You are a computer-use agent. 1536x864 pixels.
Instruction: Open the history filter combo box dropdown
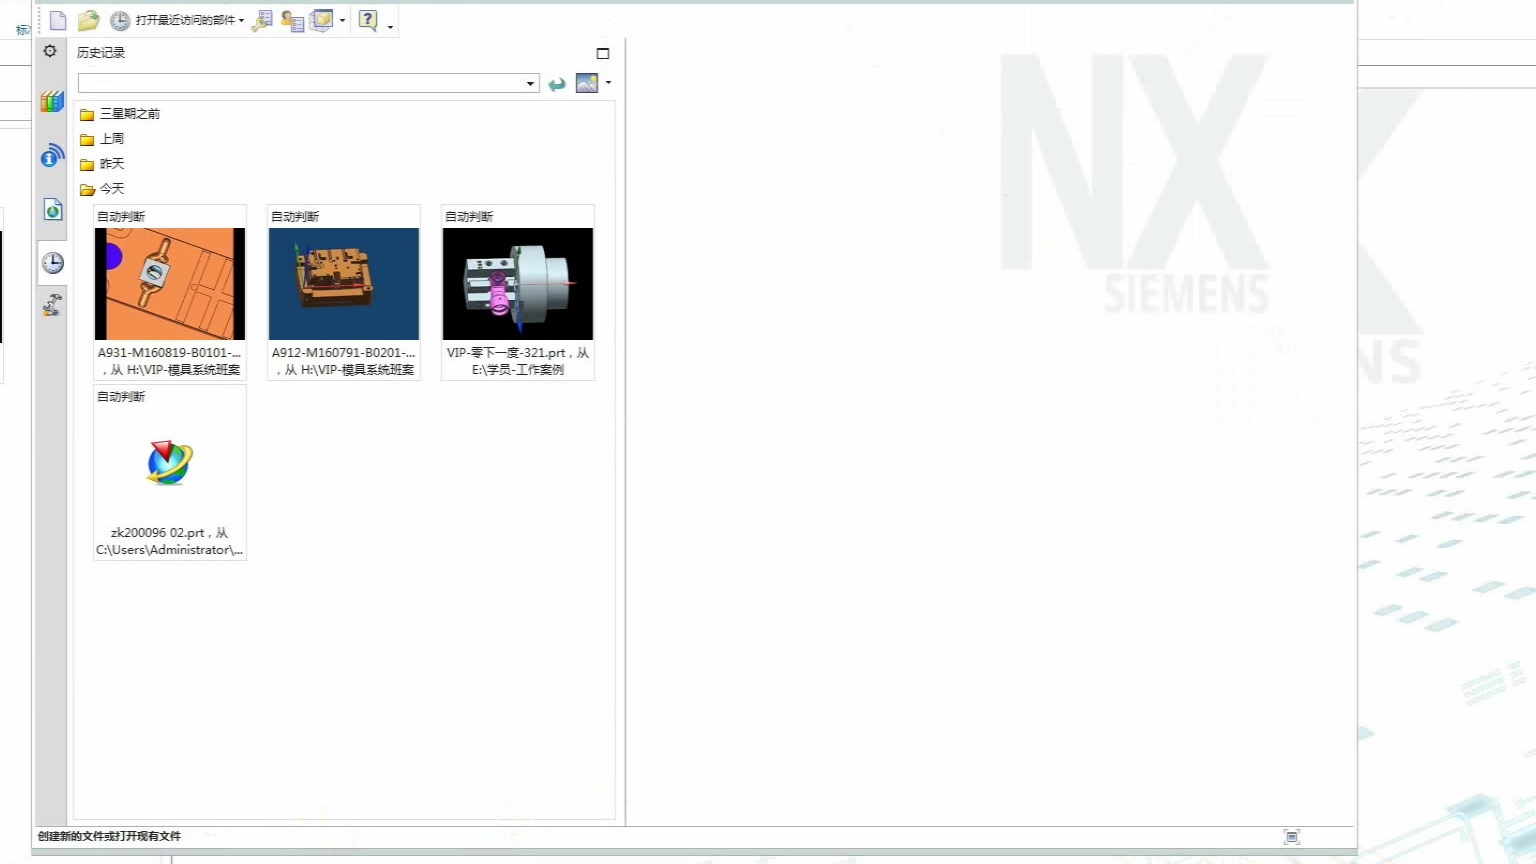(x=530, y=83)
